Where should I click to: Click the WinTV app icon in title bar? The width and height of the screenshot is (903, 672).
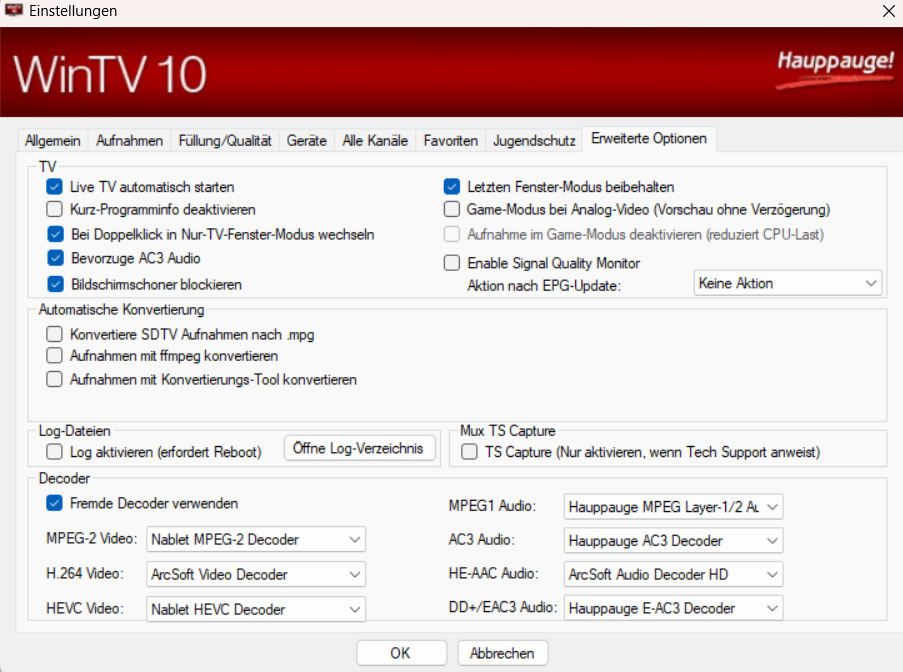click(14, 10)
